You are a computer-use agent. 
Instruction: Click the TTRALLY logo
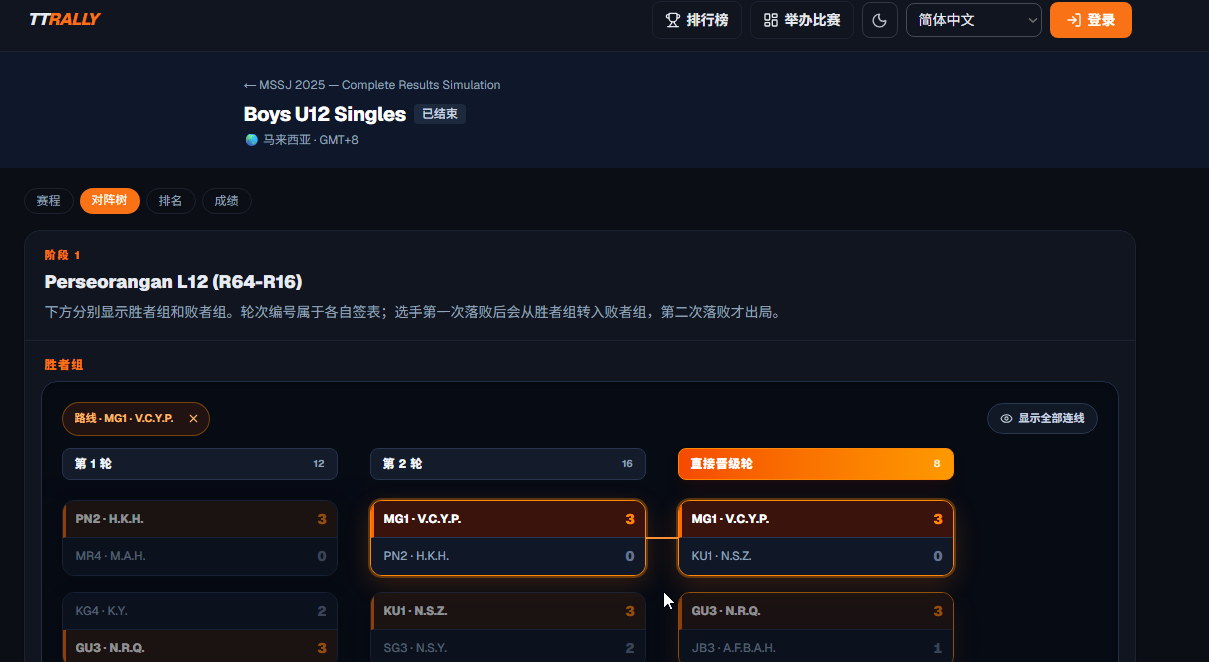(65, 19)
